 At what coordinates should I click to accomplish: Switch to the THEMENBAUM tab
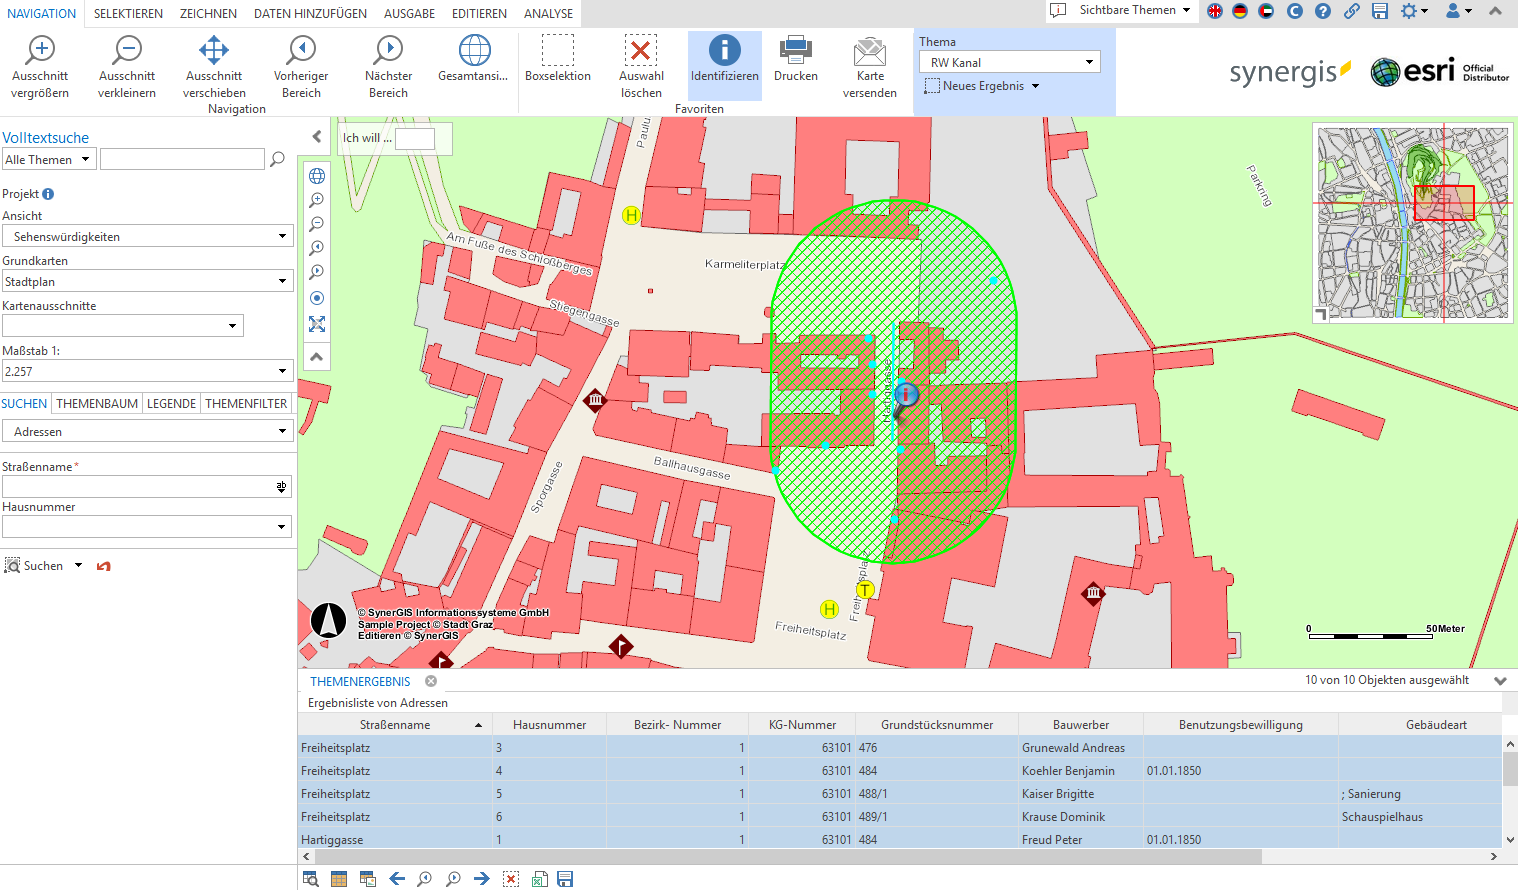pos(97,404)
